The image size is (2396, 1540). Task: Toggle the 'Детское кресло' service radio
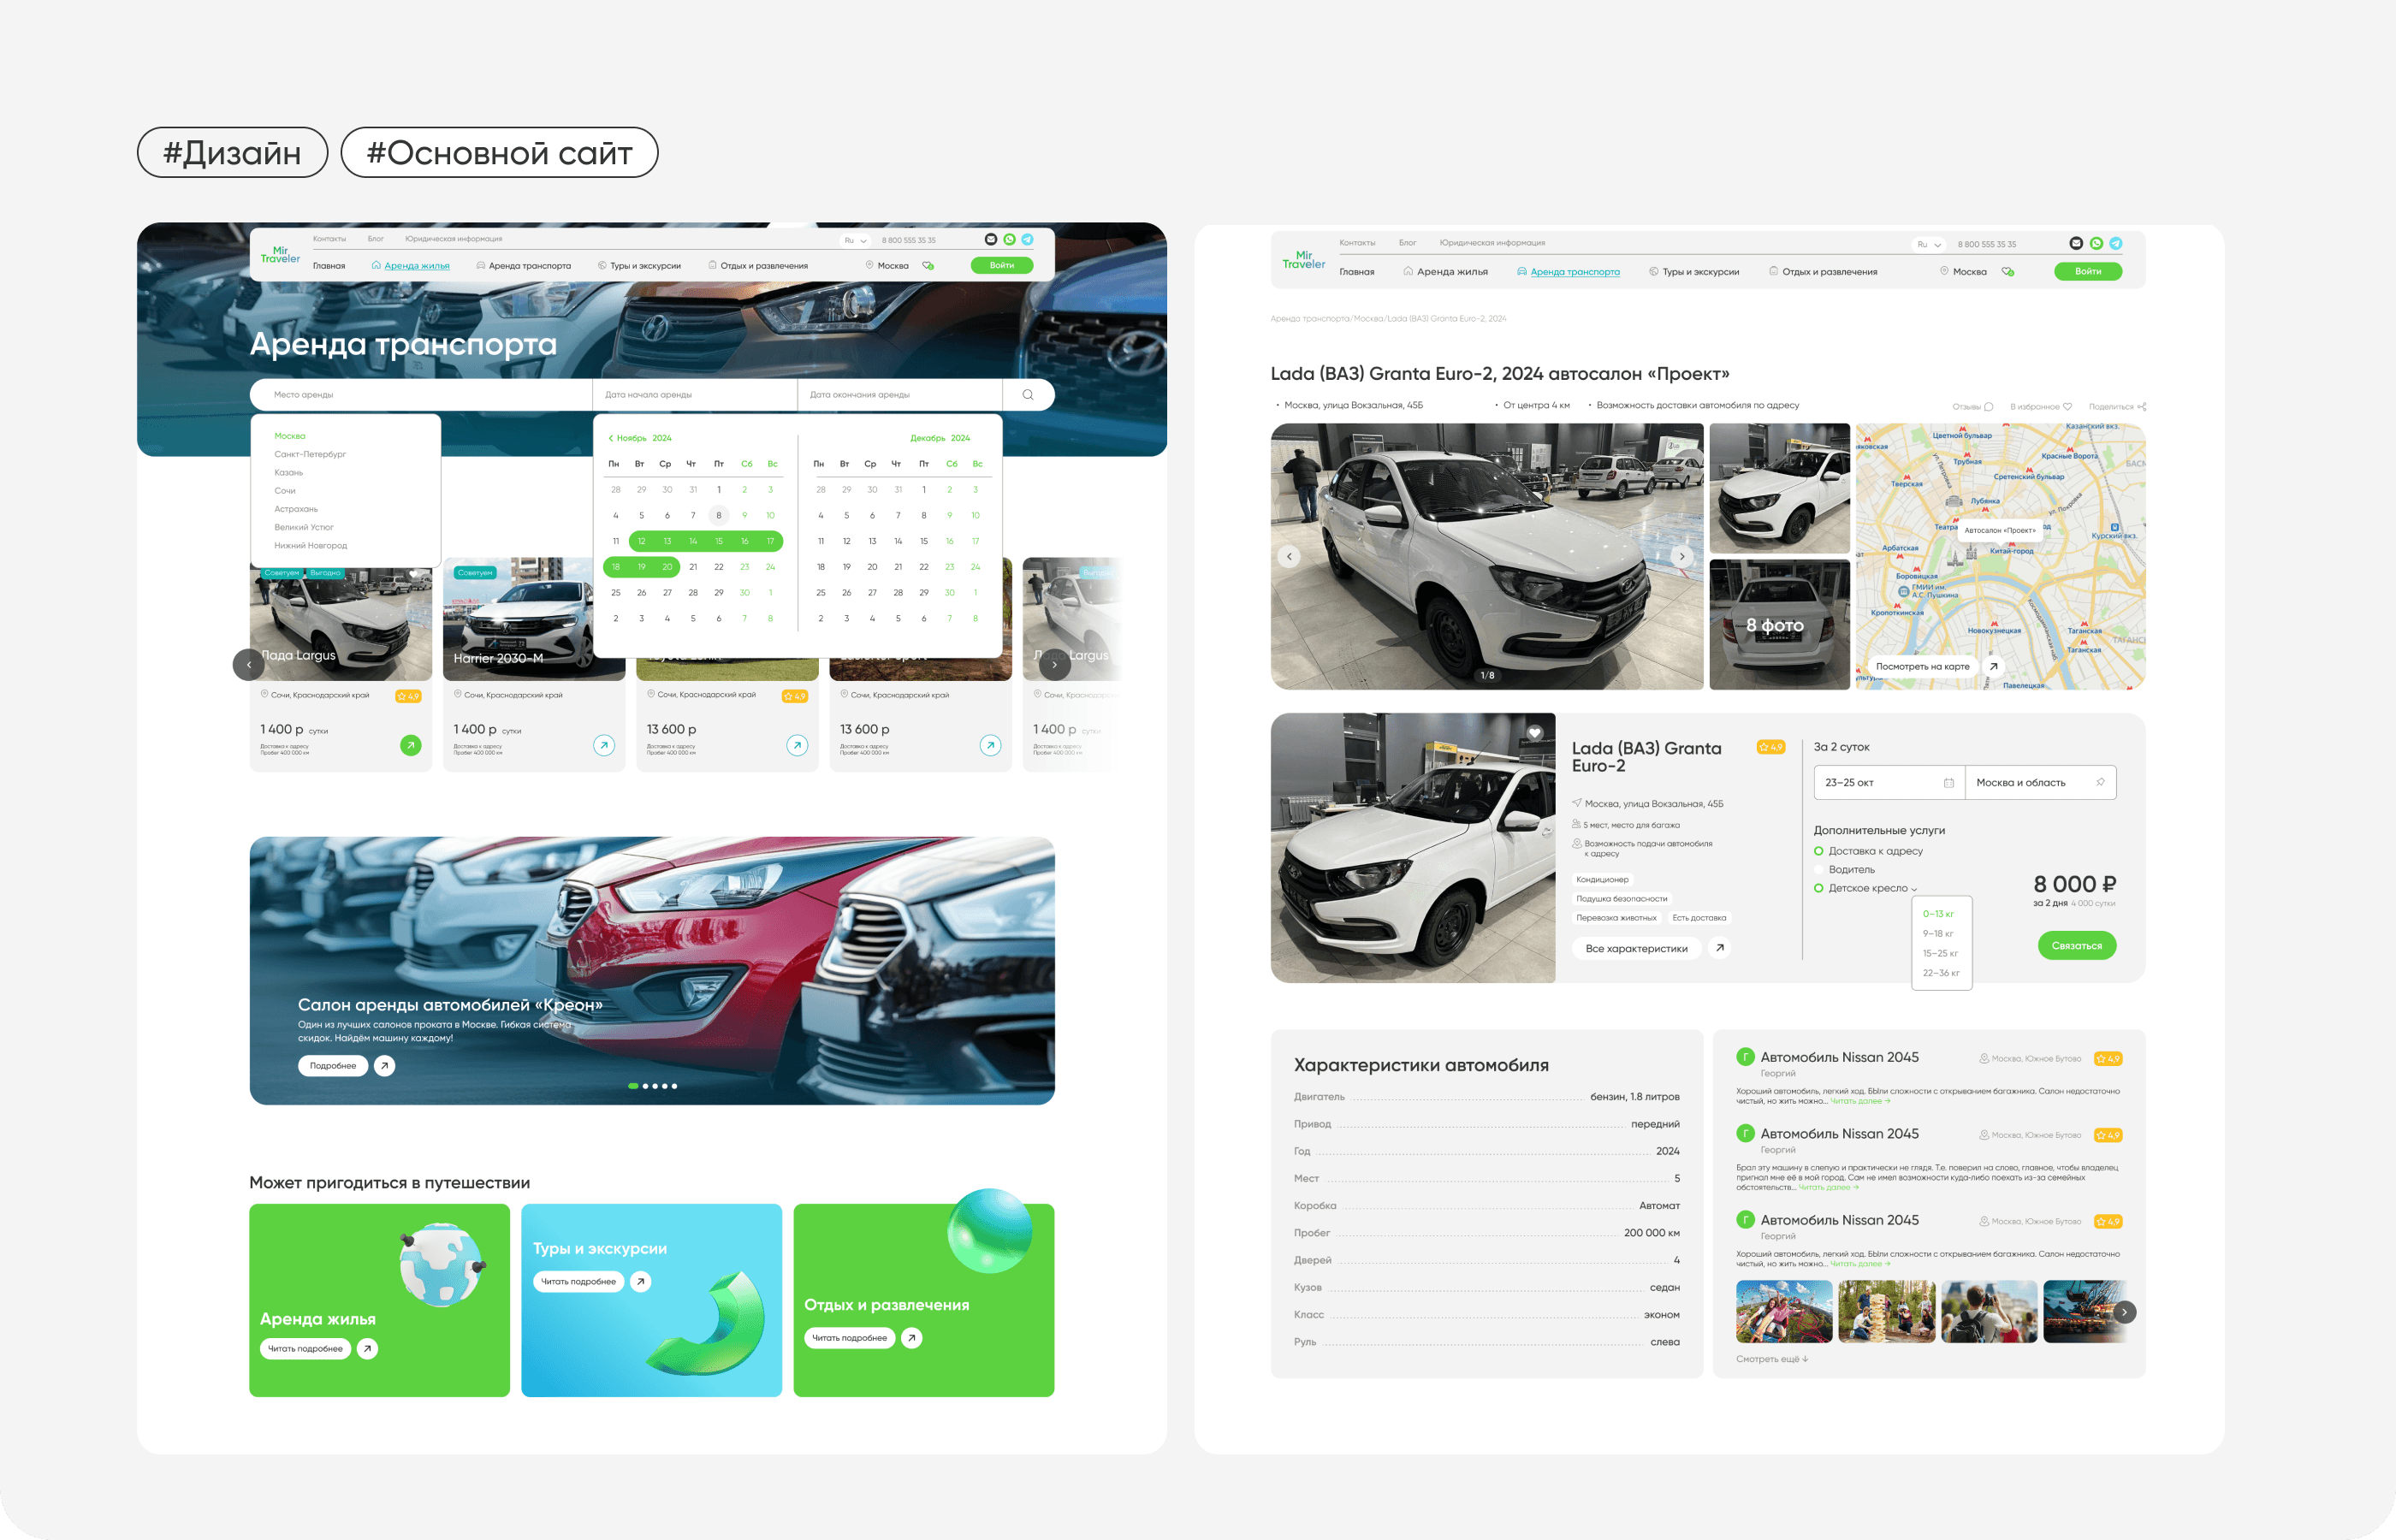click(x=1819, y=888)
